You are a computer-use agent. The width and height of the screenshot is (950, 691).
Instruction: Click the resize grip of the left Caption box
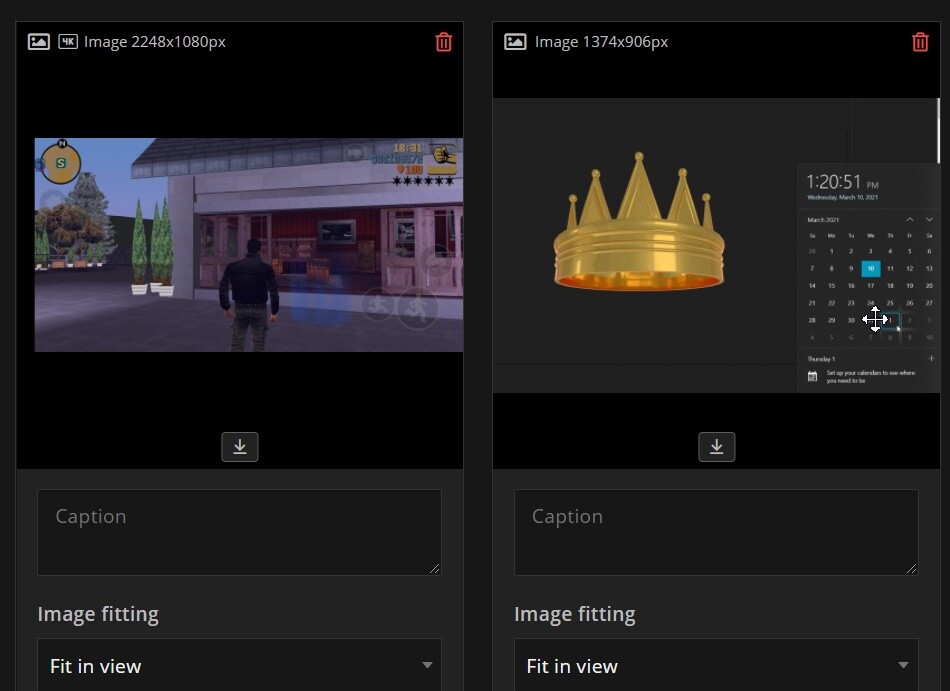coord(434,568)
